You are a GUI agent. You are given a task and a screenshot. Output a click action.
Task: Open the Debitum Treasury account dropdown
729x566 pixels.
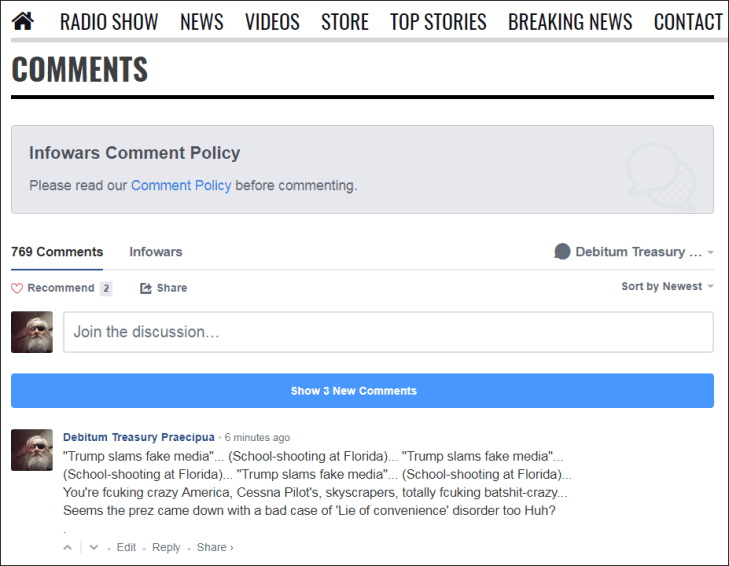(x=634, y=252)
